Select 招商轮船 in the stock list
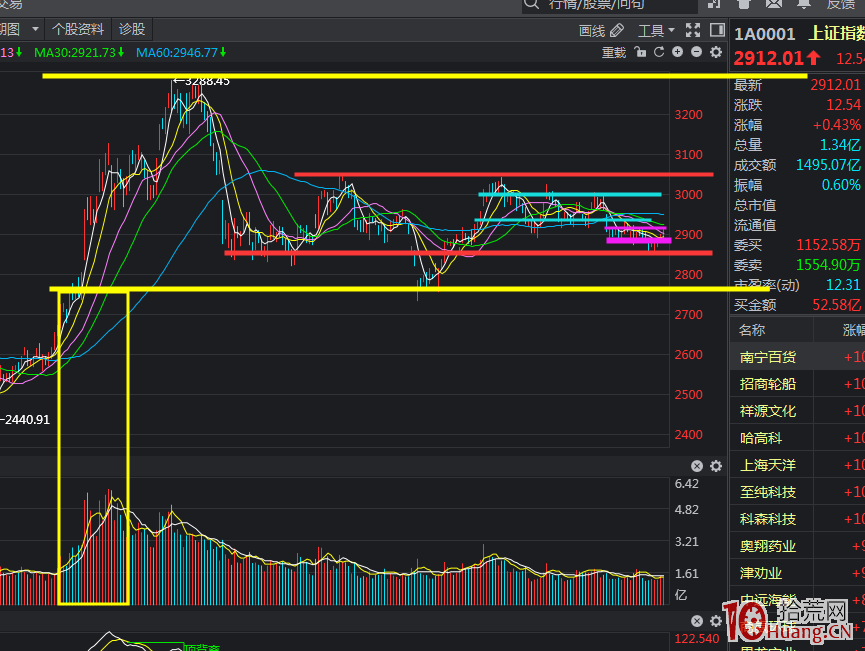 click(x=768, y=384)
